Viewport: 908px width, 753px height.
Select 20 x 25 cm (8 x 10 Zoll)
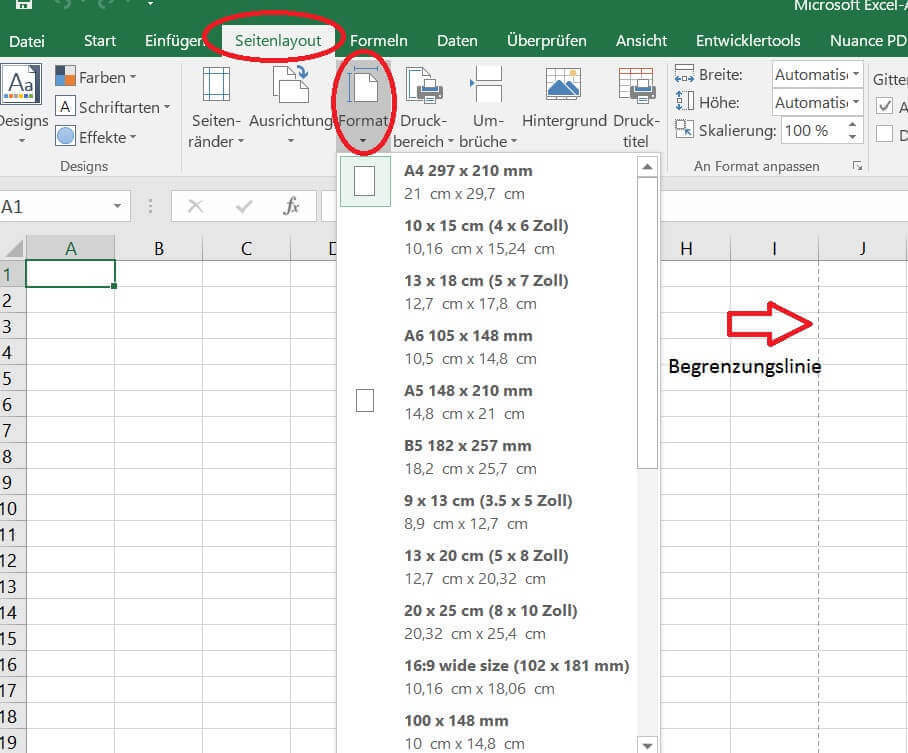pyautogui.click(x=488, y=622)
